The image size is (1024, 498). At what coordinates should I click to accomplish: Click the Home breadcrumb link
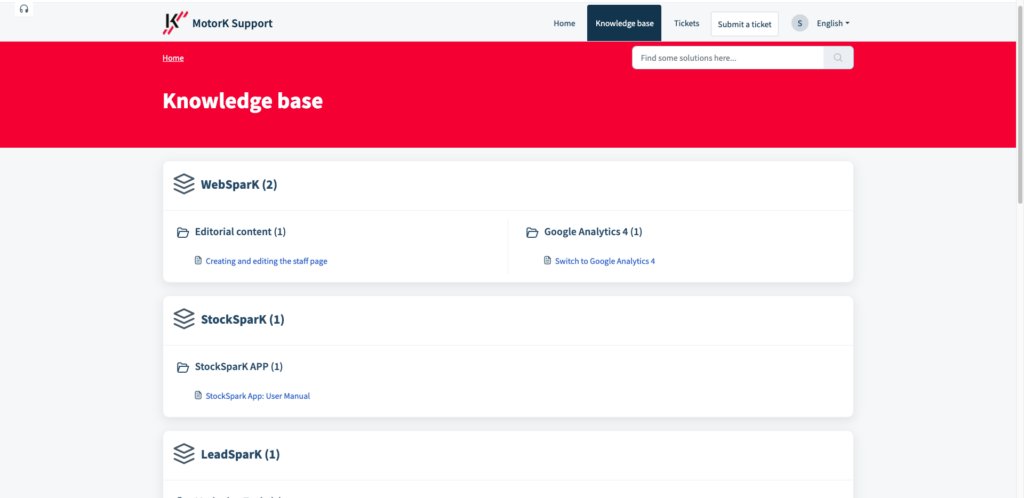pyautogui.click(x=173, y=58)
